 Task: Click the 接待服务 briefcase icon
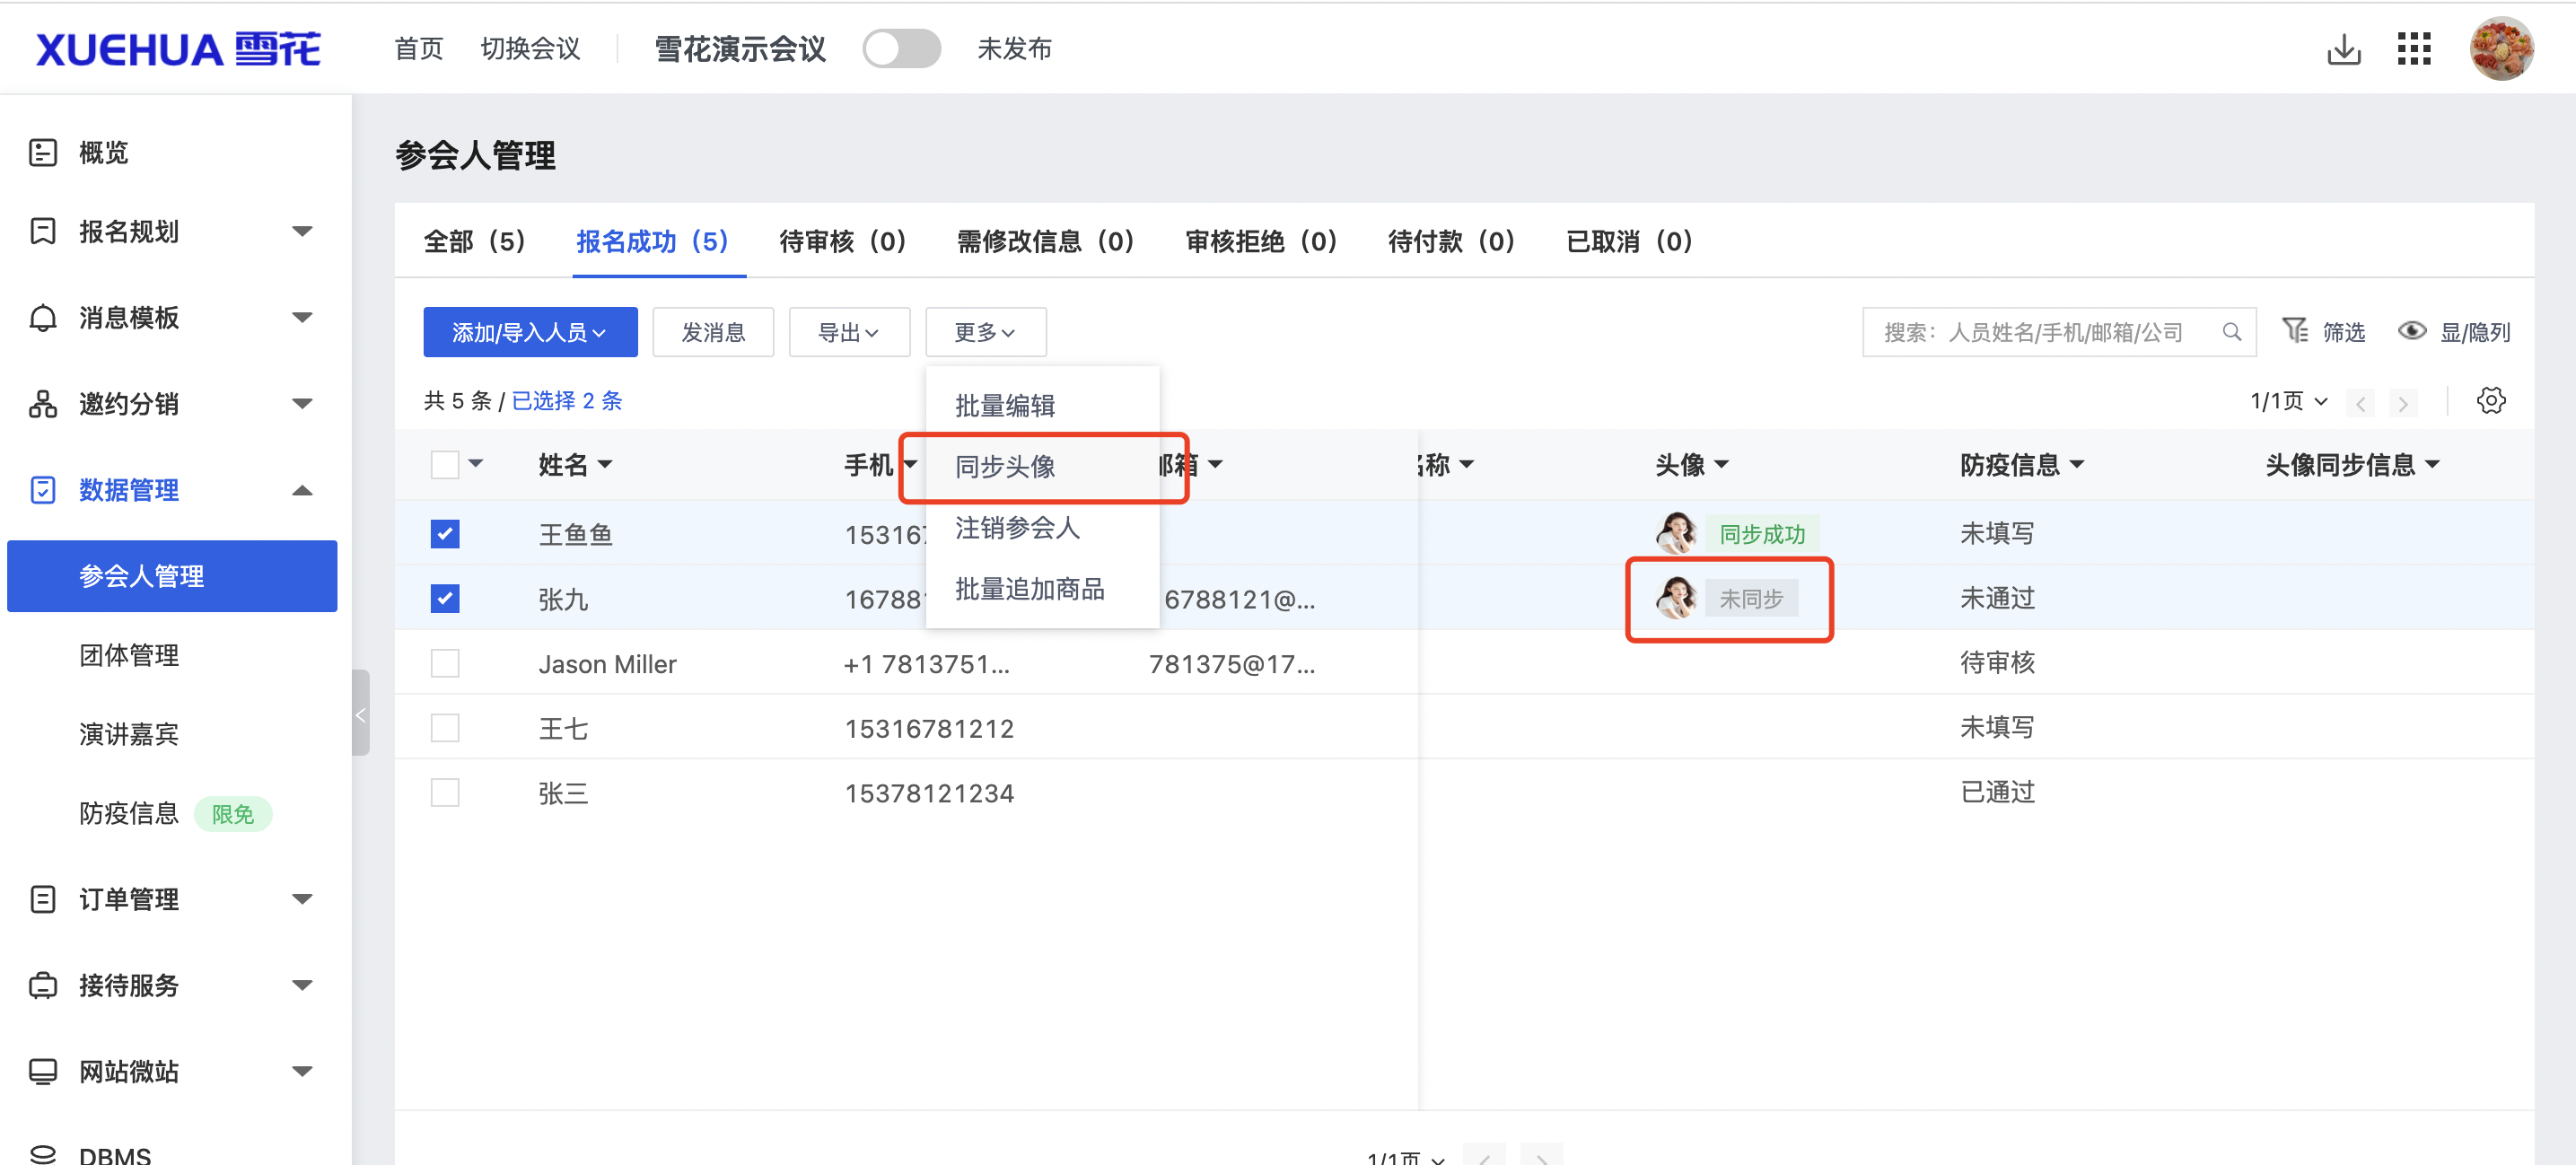[43, 985]
